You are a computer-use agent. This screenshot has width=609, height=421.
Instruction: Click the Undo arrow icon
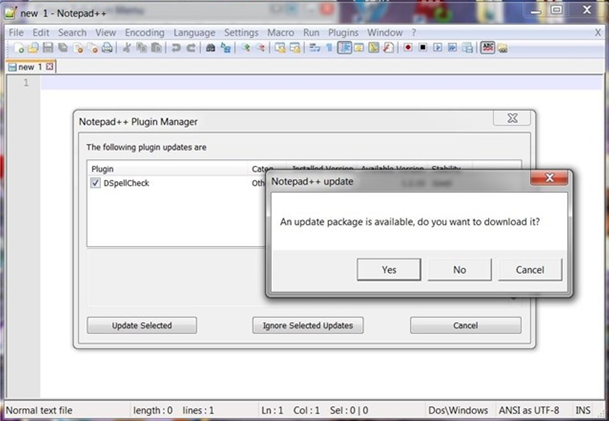(176, 48)
